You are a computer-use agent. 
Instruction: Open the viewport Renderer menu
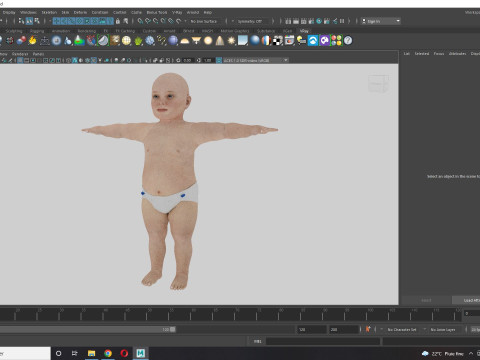(x=20, y=54)
